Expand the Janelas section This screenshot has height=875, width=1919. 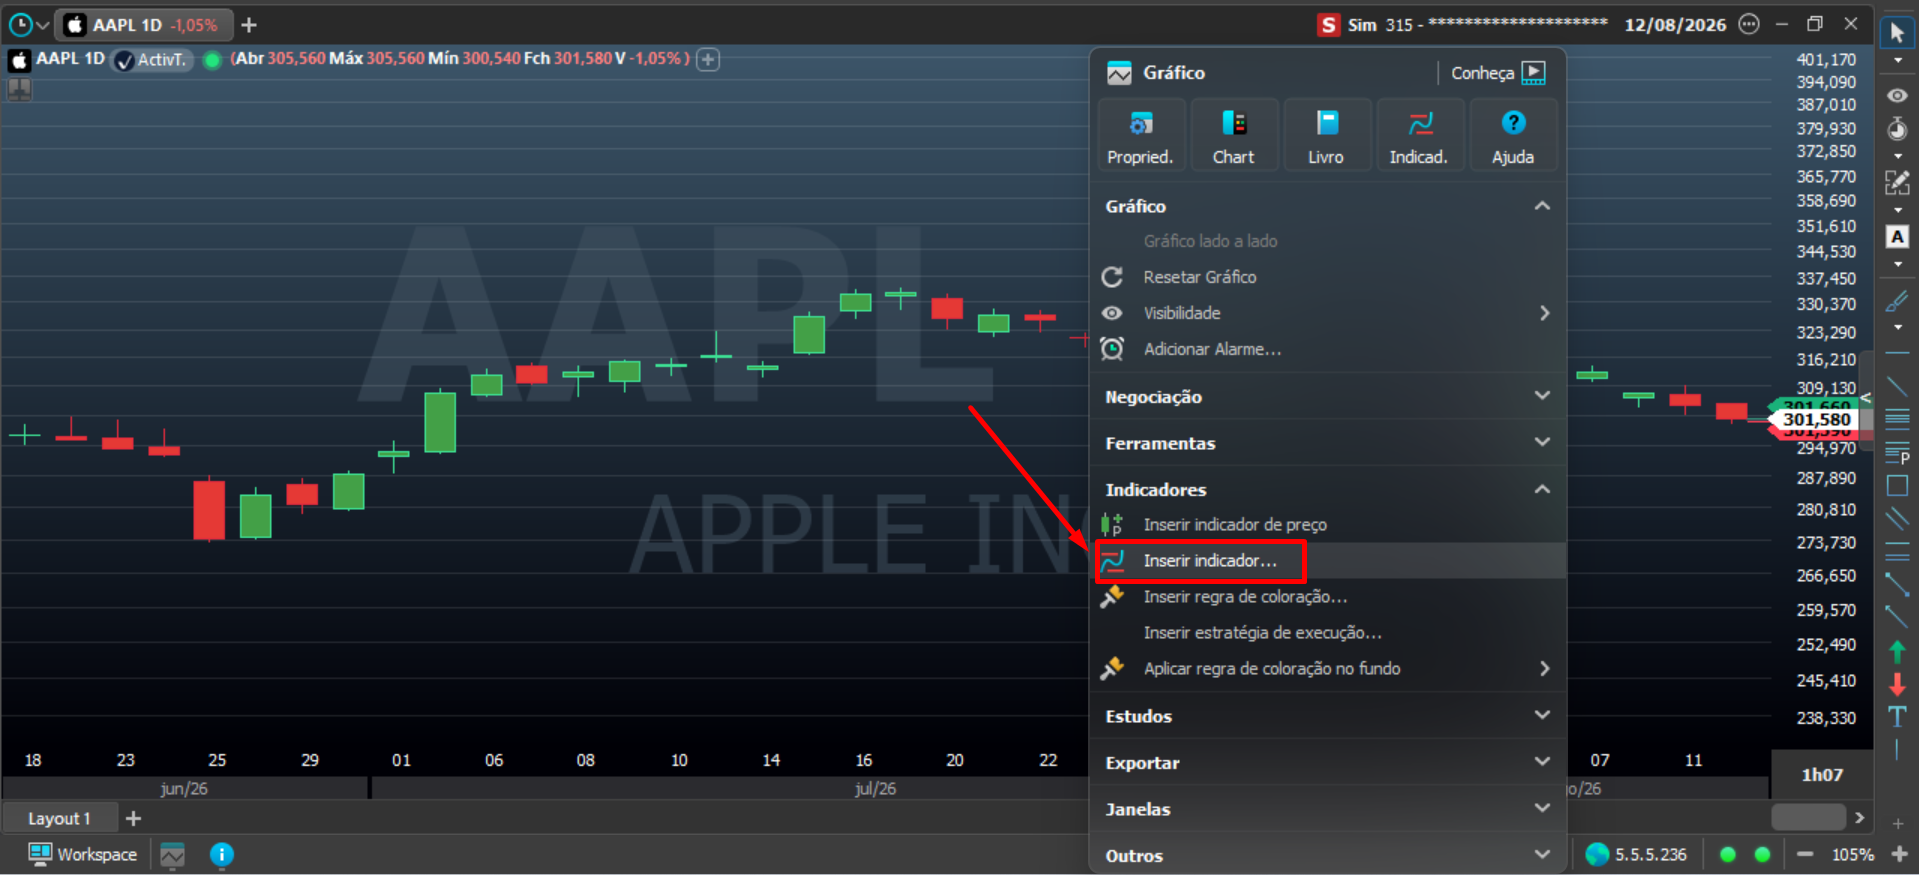(1542, 808)
